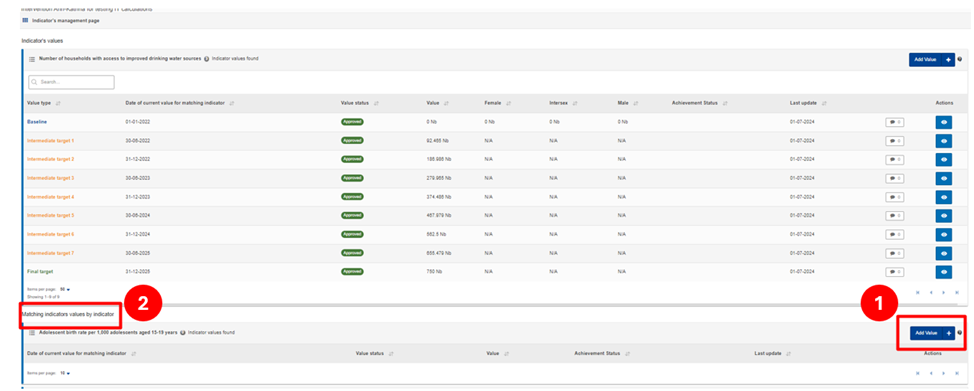Screen dimensions: 974x391
Task: Sort households table by Date of current value
Action: pyautogui.click(x=232, y=103)
